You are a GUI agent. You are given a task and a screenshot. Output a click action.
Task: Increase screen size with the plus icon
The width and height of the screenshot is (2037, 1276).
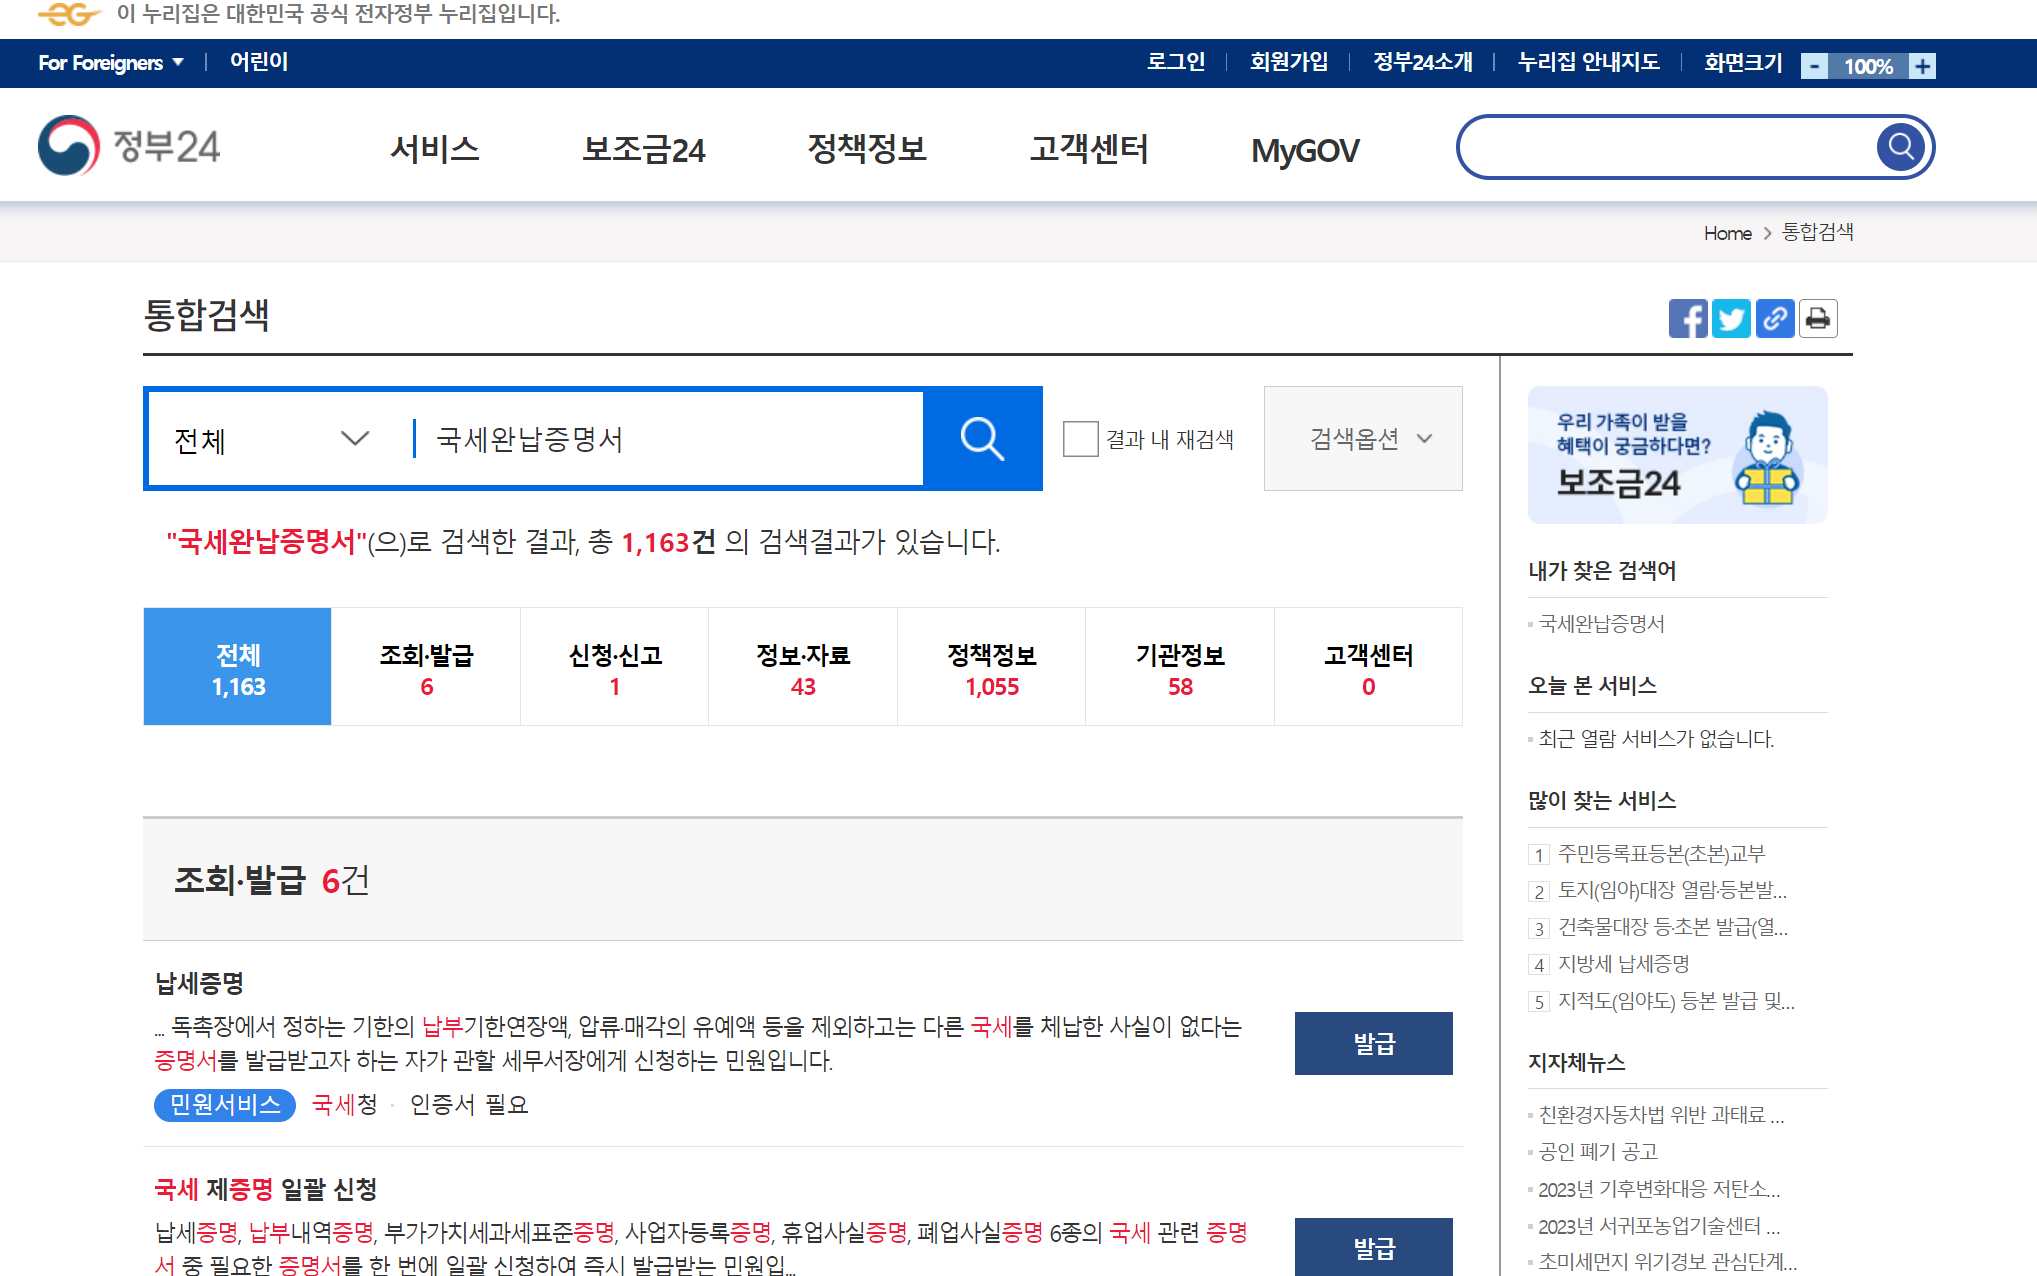(1922, 66)
